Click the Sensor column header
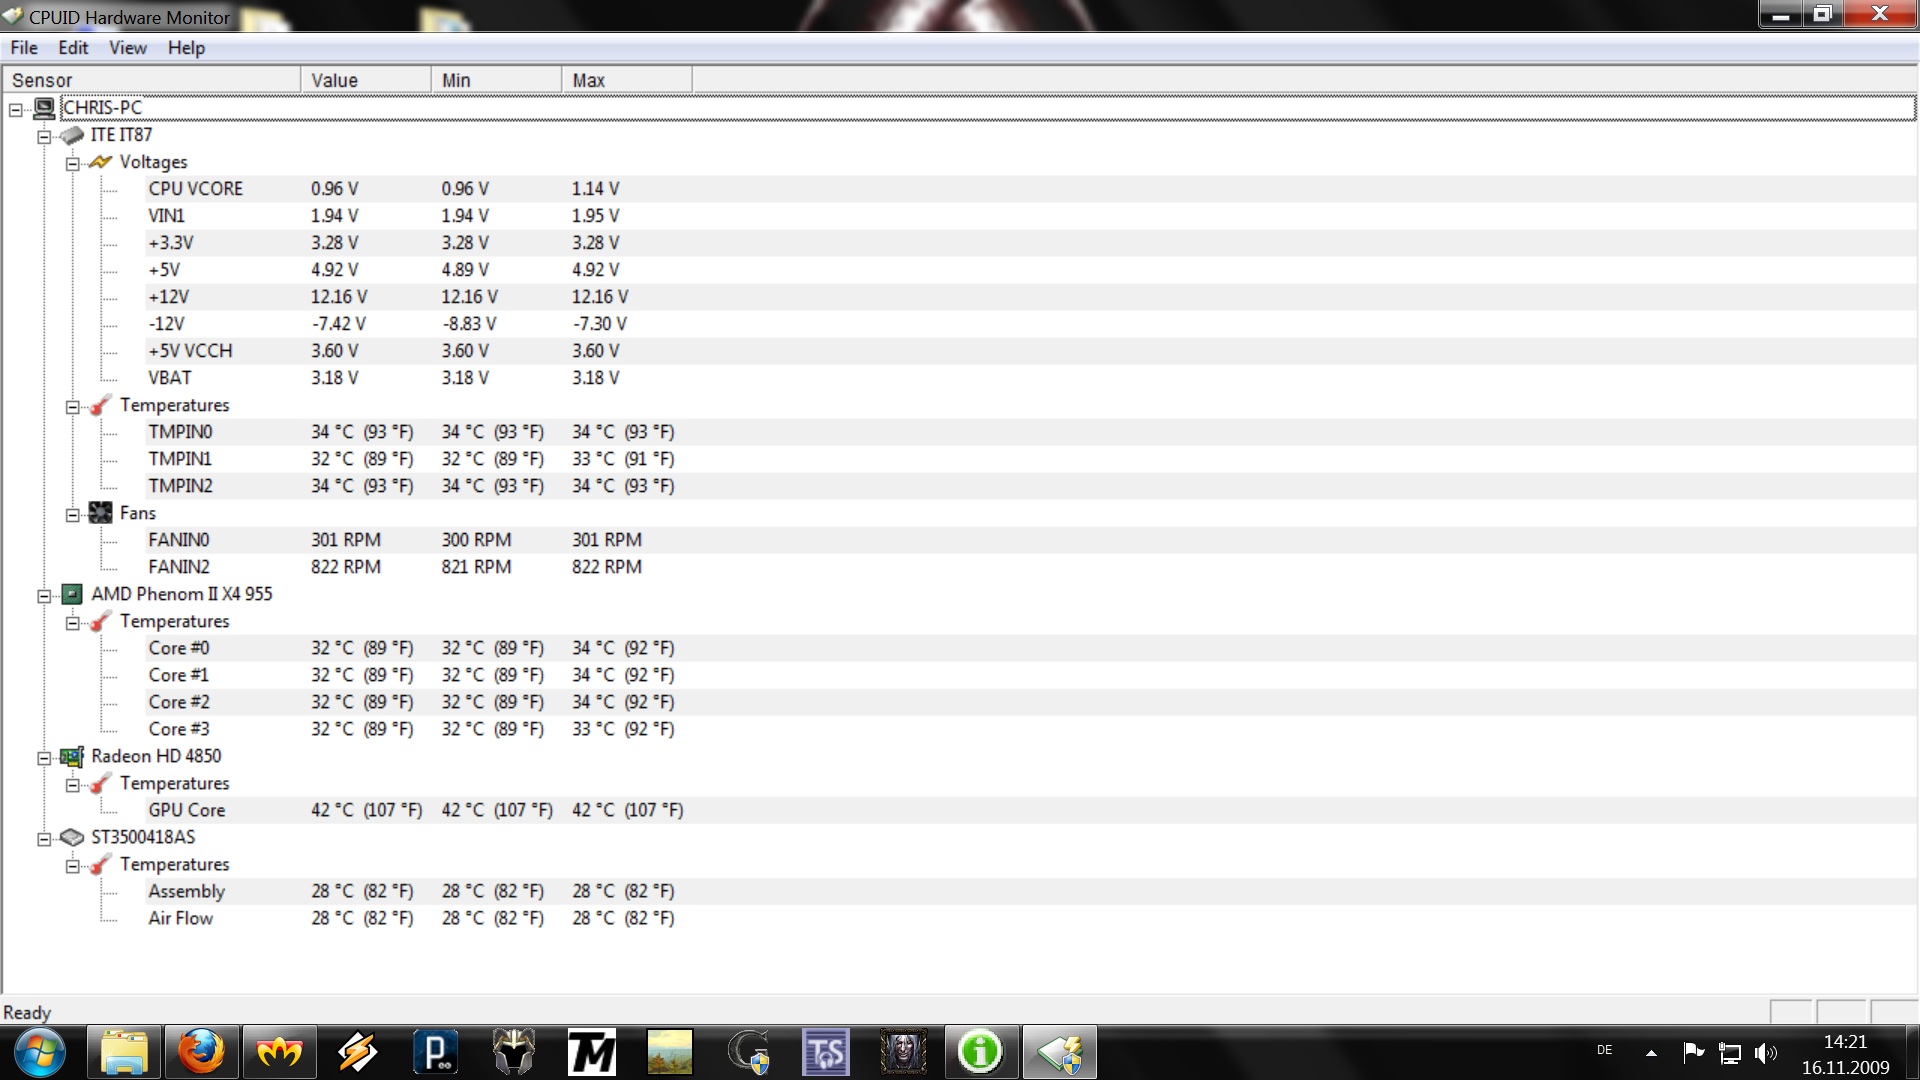 [151, 80]
